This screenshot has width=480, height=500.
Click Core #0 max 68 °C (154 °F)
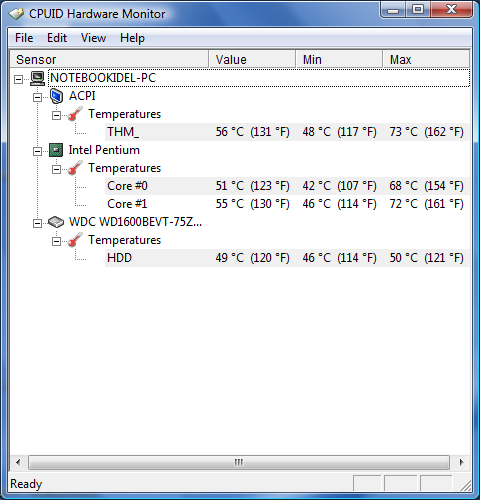click(x=426, y=186)
